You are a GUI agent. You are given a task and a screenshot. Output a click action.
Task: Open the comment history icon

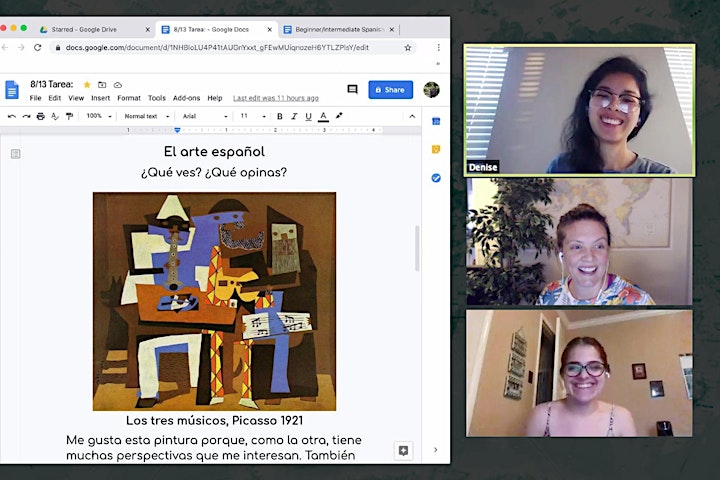pos(352,89)
